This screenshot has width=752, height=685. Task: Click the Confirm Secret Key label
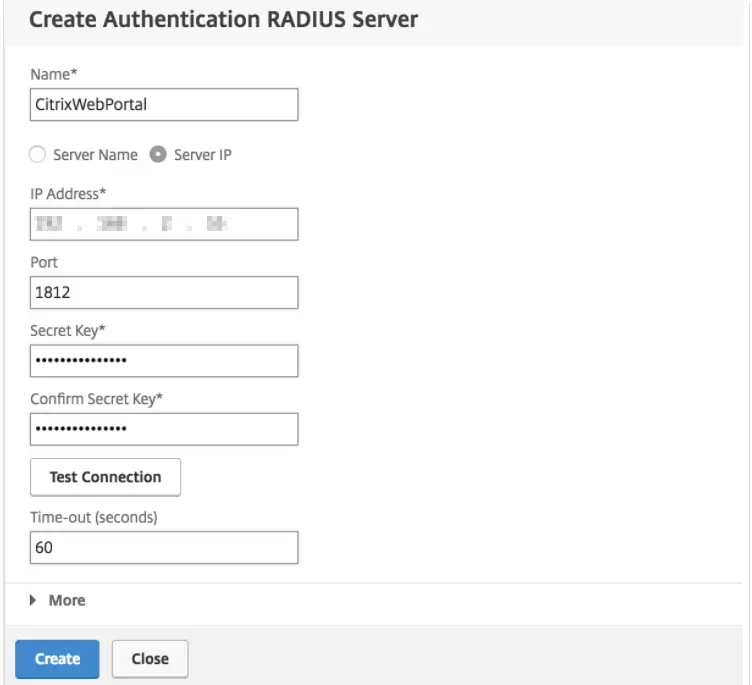tap(96, 399)
